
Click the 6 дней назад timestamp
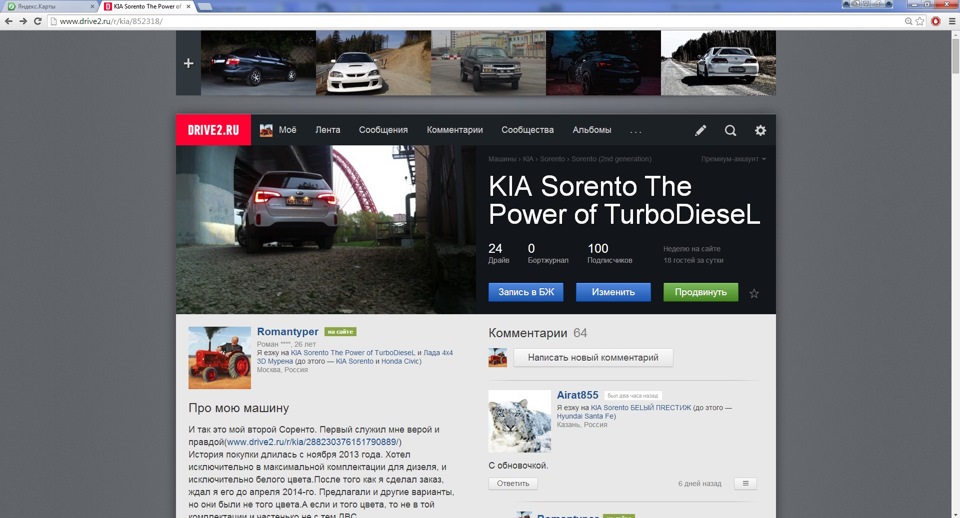point(700,484)
